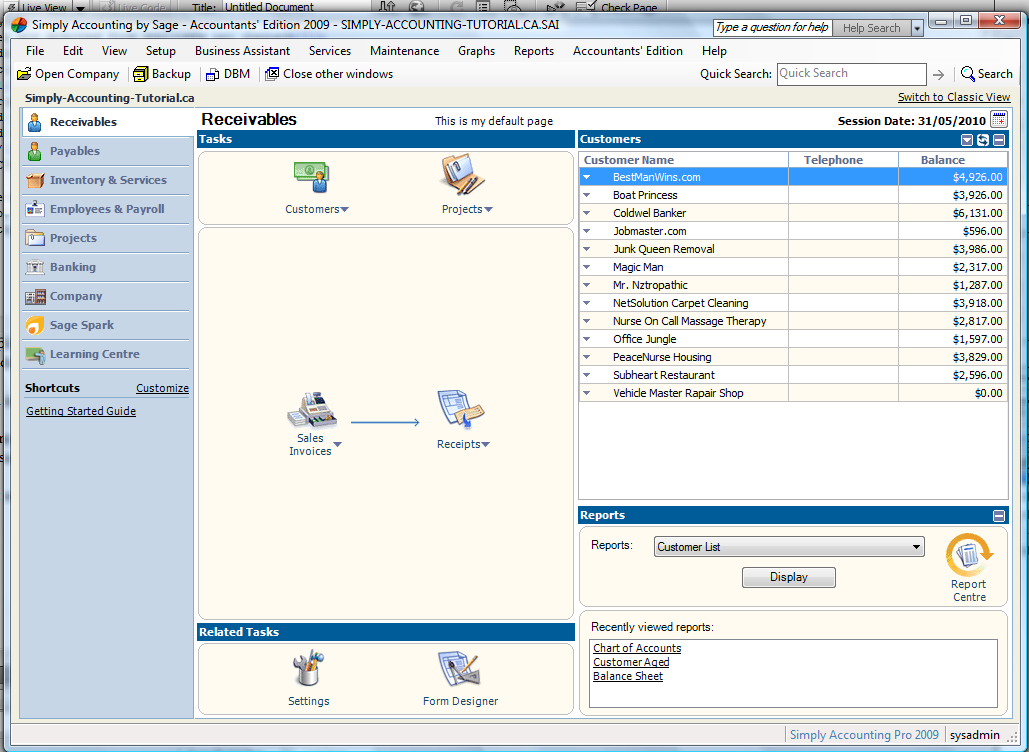The width and height of the screenshot is (1029, 752).
Task: Open the Banking module
Action: point(106,267)
